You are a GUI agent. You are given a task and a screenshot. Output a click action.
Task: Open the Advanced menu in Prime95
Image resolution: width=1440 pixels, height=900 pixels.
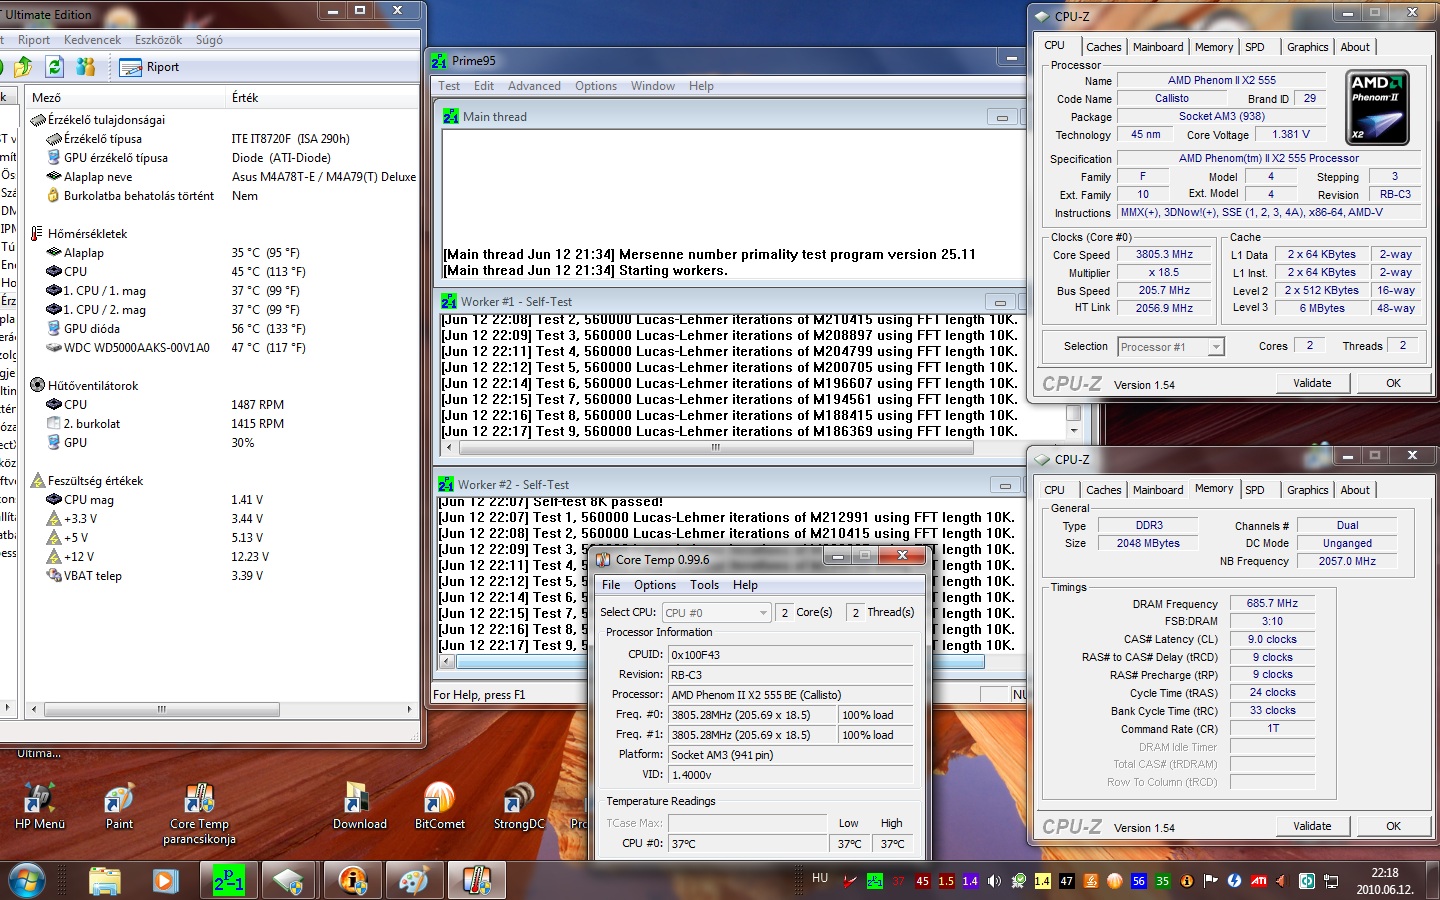click(x=534, y=86)
